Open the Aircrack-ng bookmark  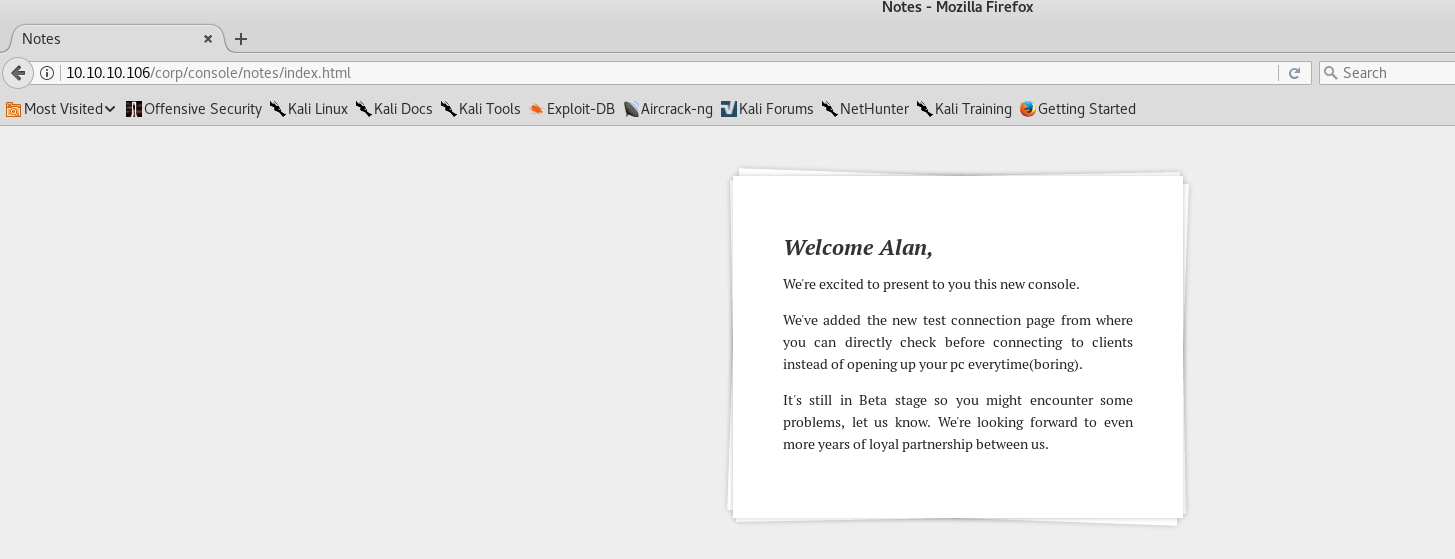point(668,109)
